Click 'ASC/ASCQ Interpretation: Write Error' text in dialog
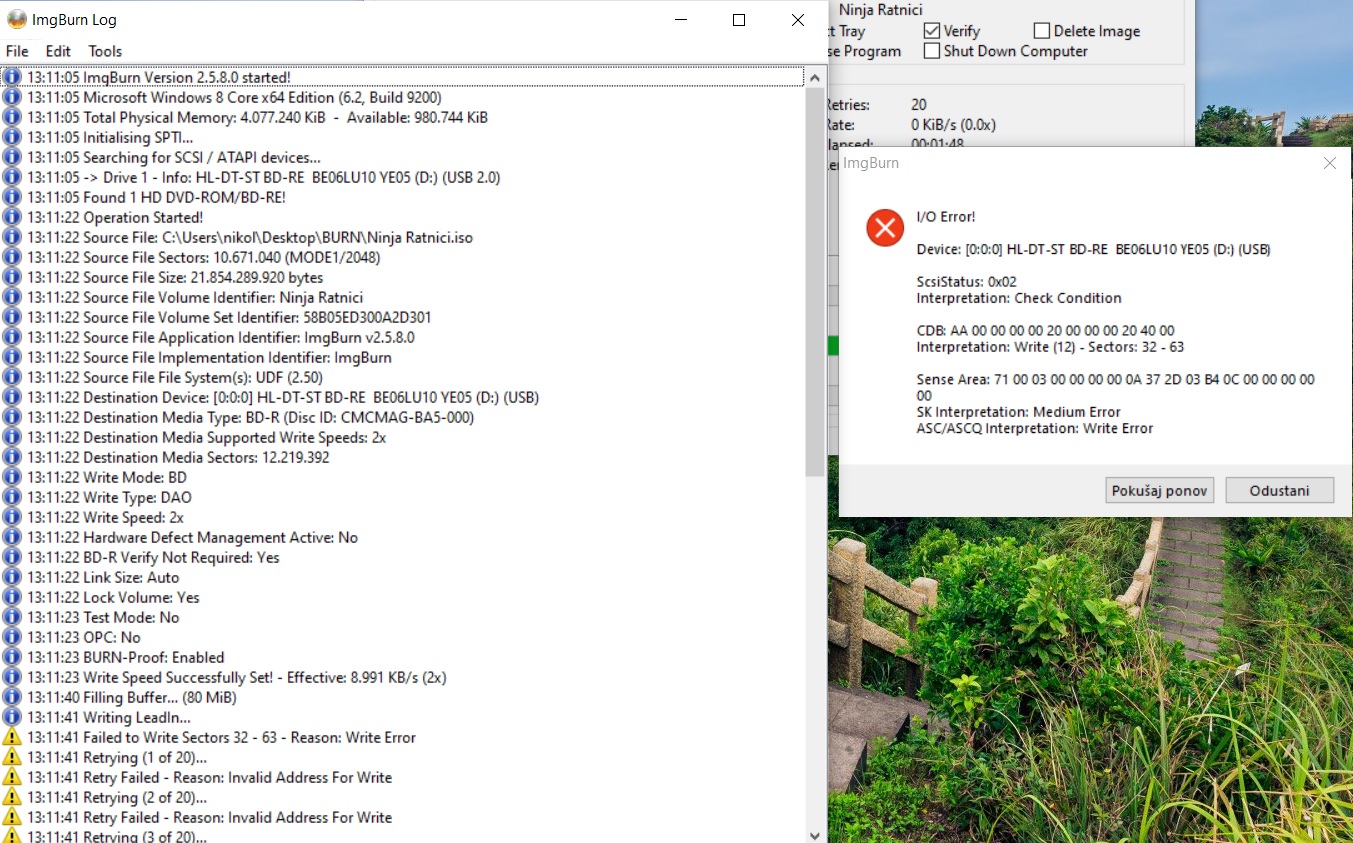Image resolution: width=1353 pixels, height=843 pixels. coord(1035,428)
